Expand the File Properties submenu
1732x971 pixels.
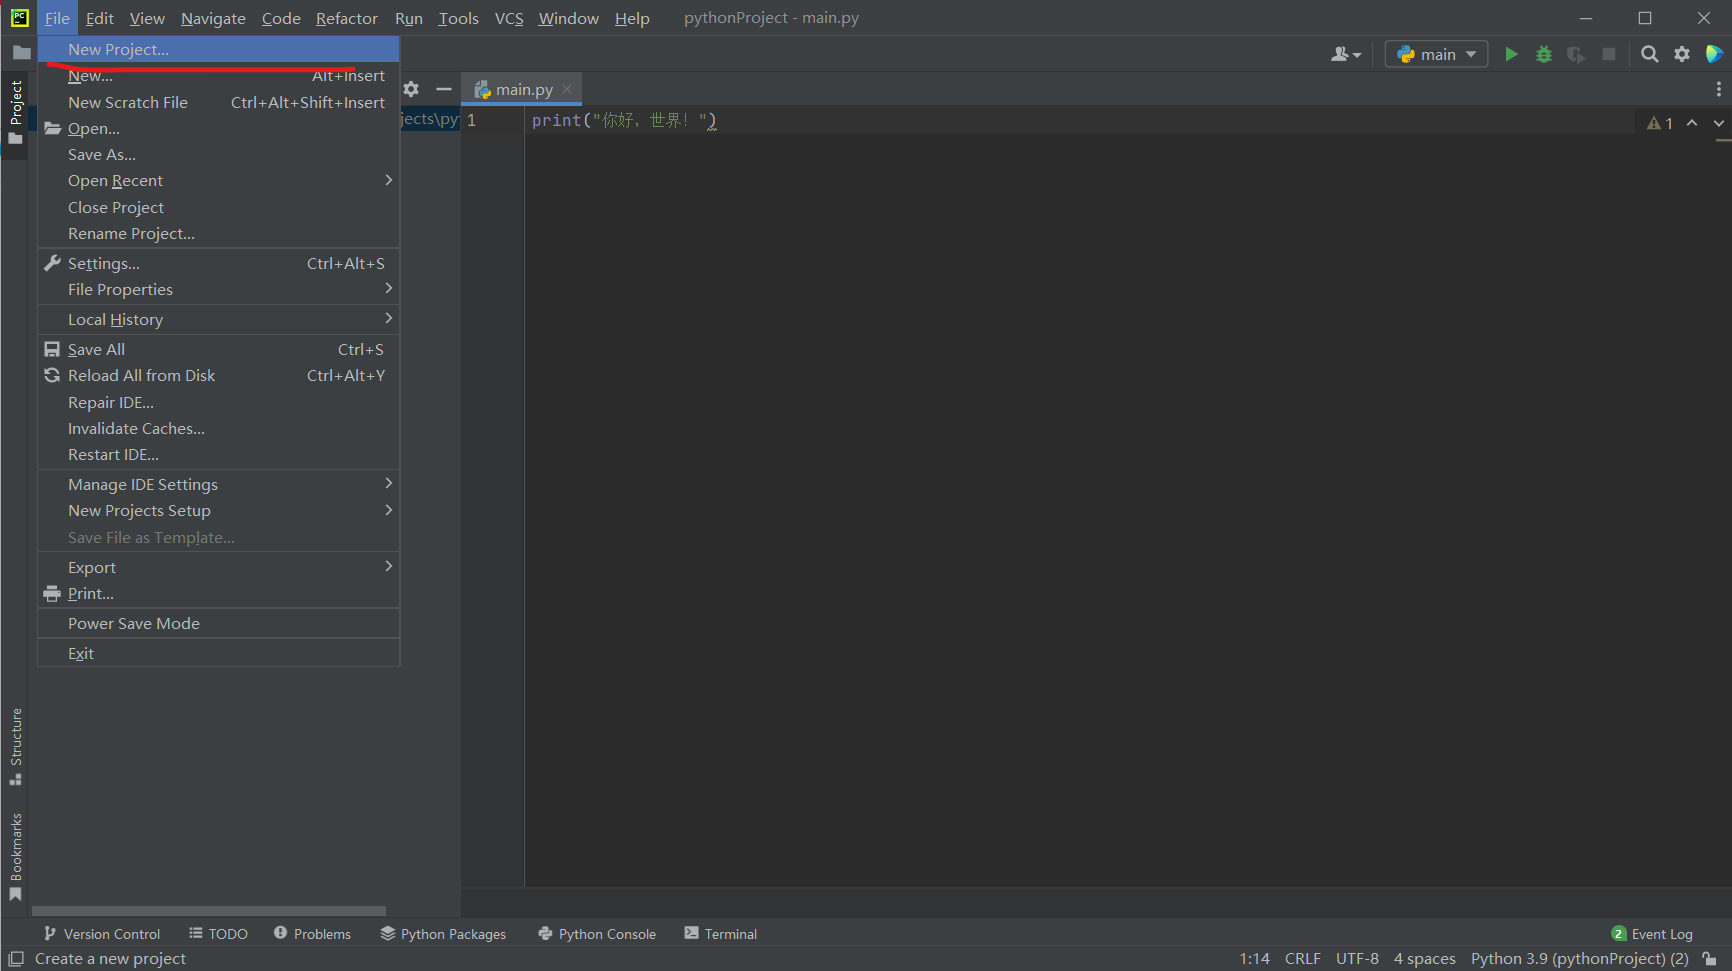click(x=218, y=289)
